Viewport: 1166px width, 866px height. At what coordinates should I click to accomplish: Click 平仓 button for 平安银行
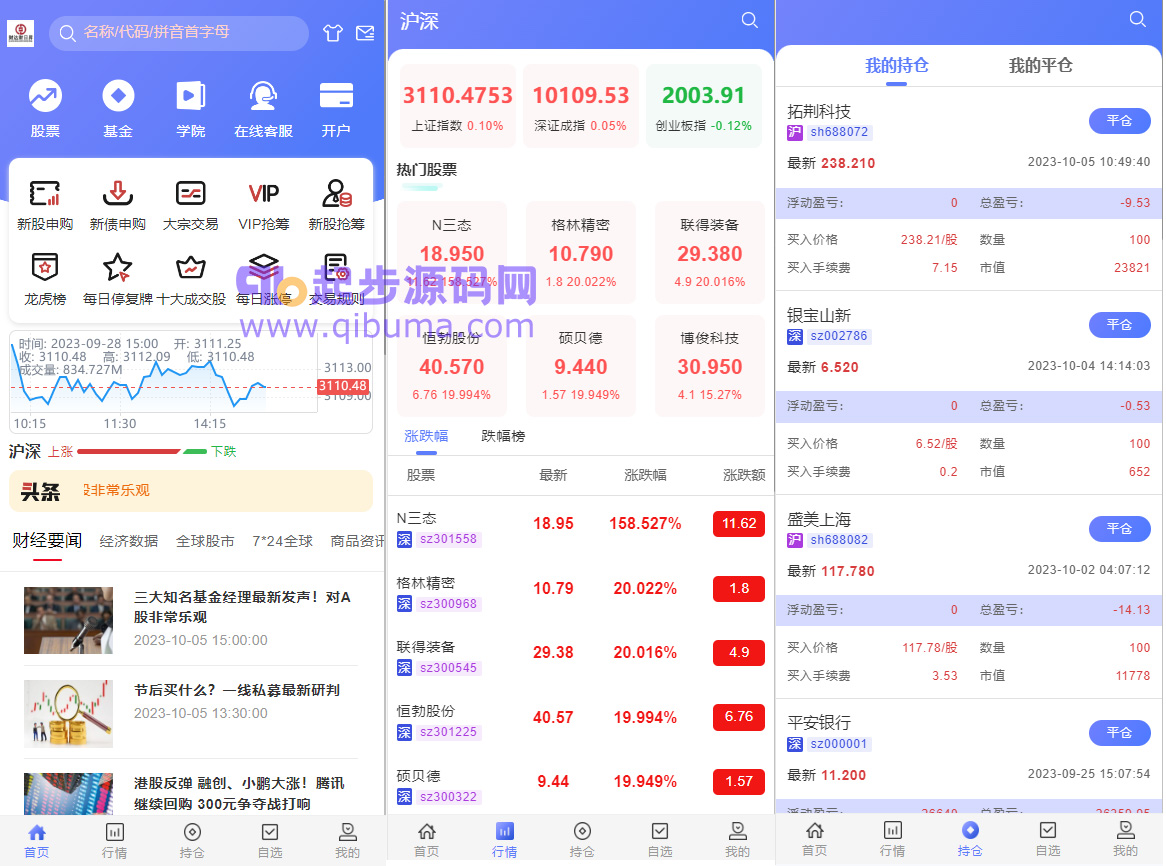tap(1119, 733)
